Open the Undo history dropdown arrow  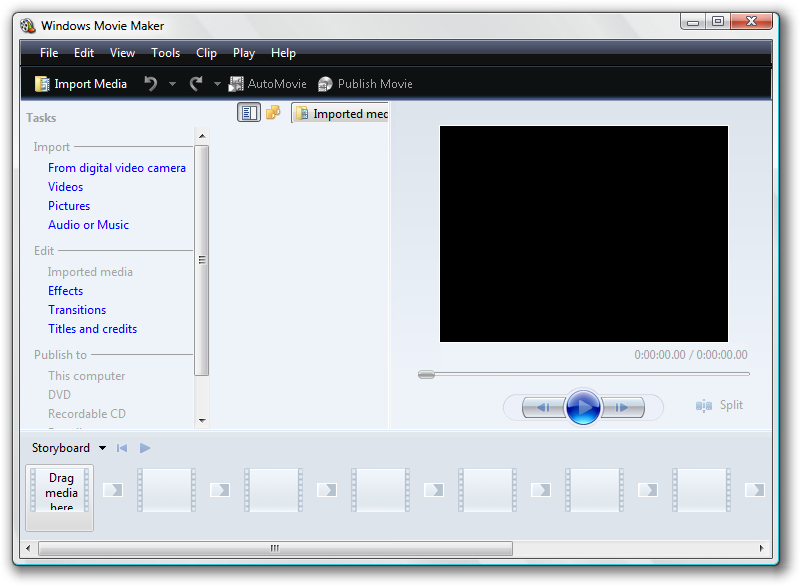coord(171,83)
